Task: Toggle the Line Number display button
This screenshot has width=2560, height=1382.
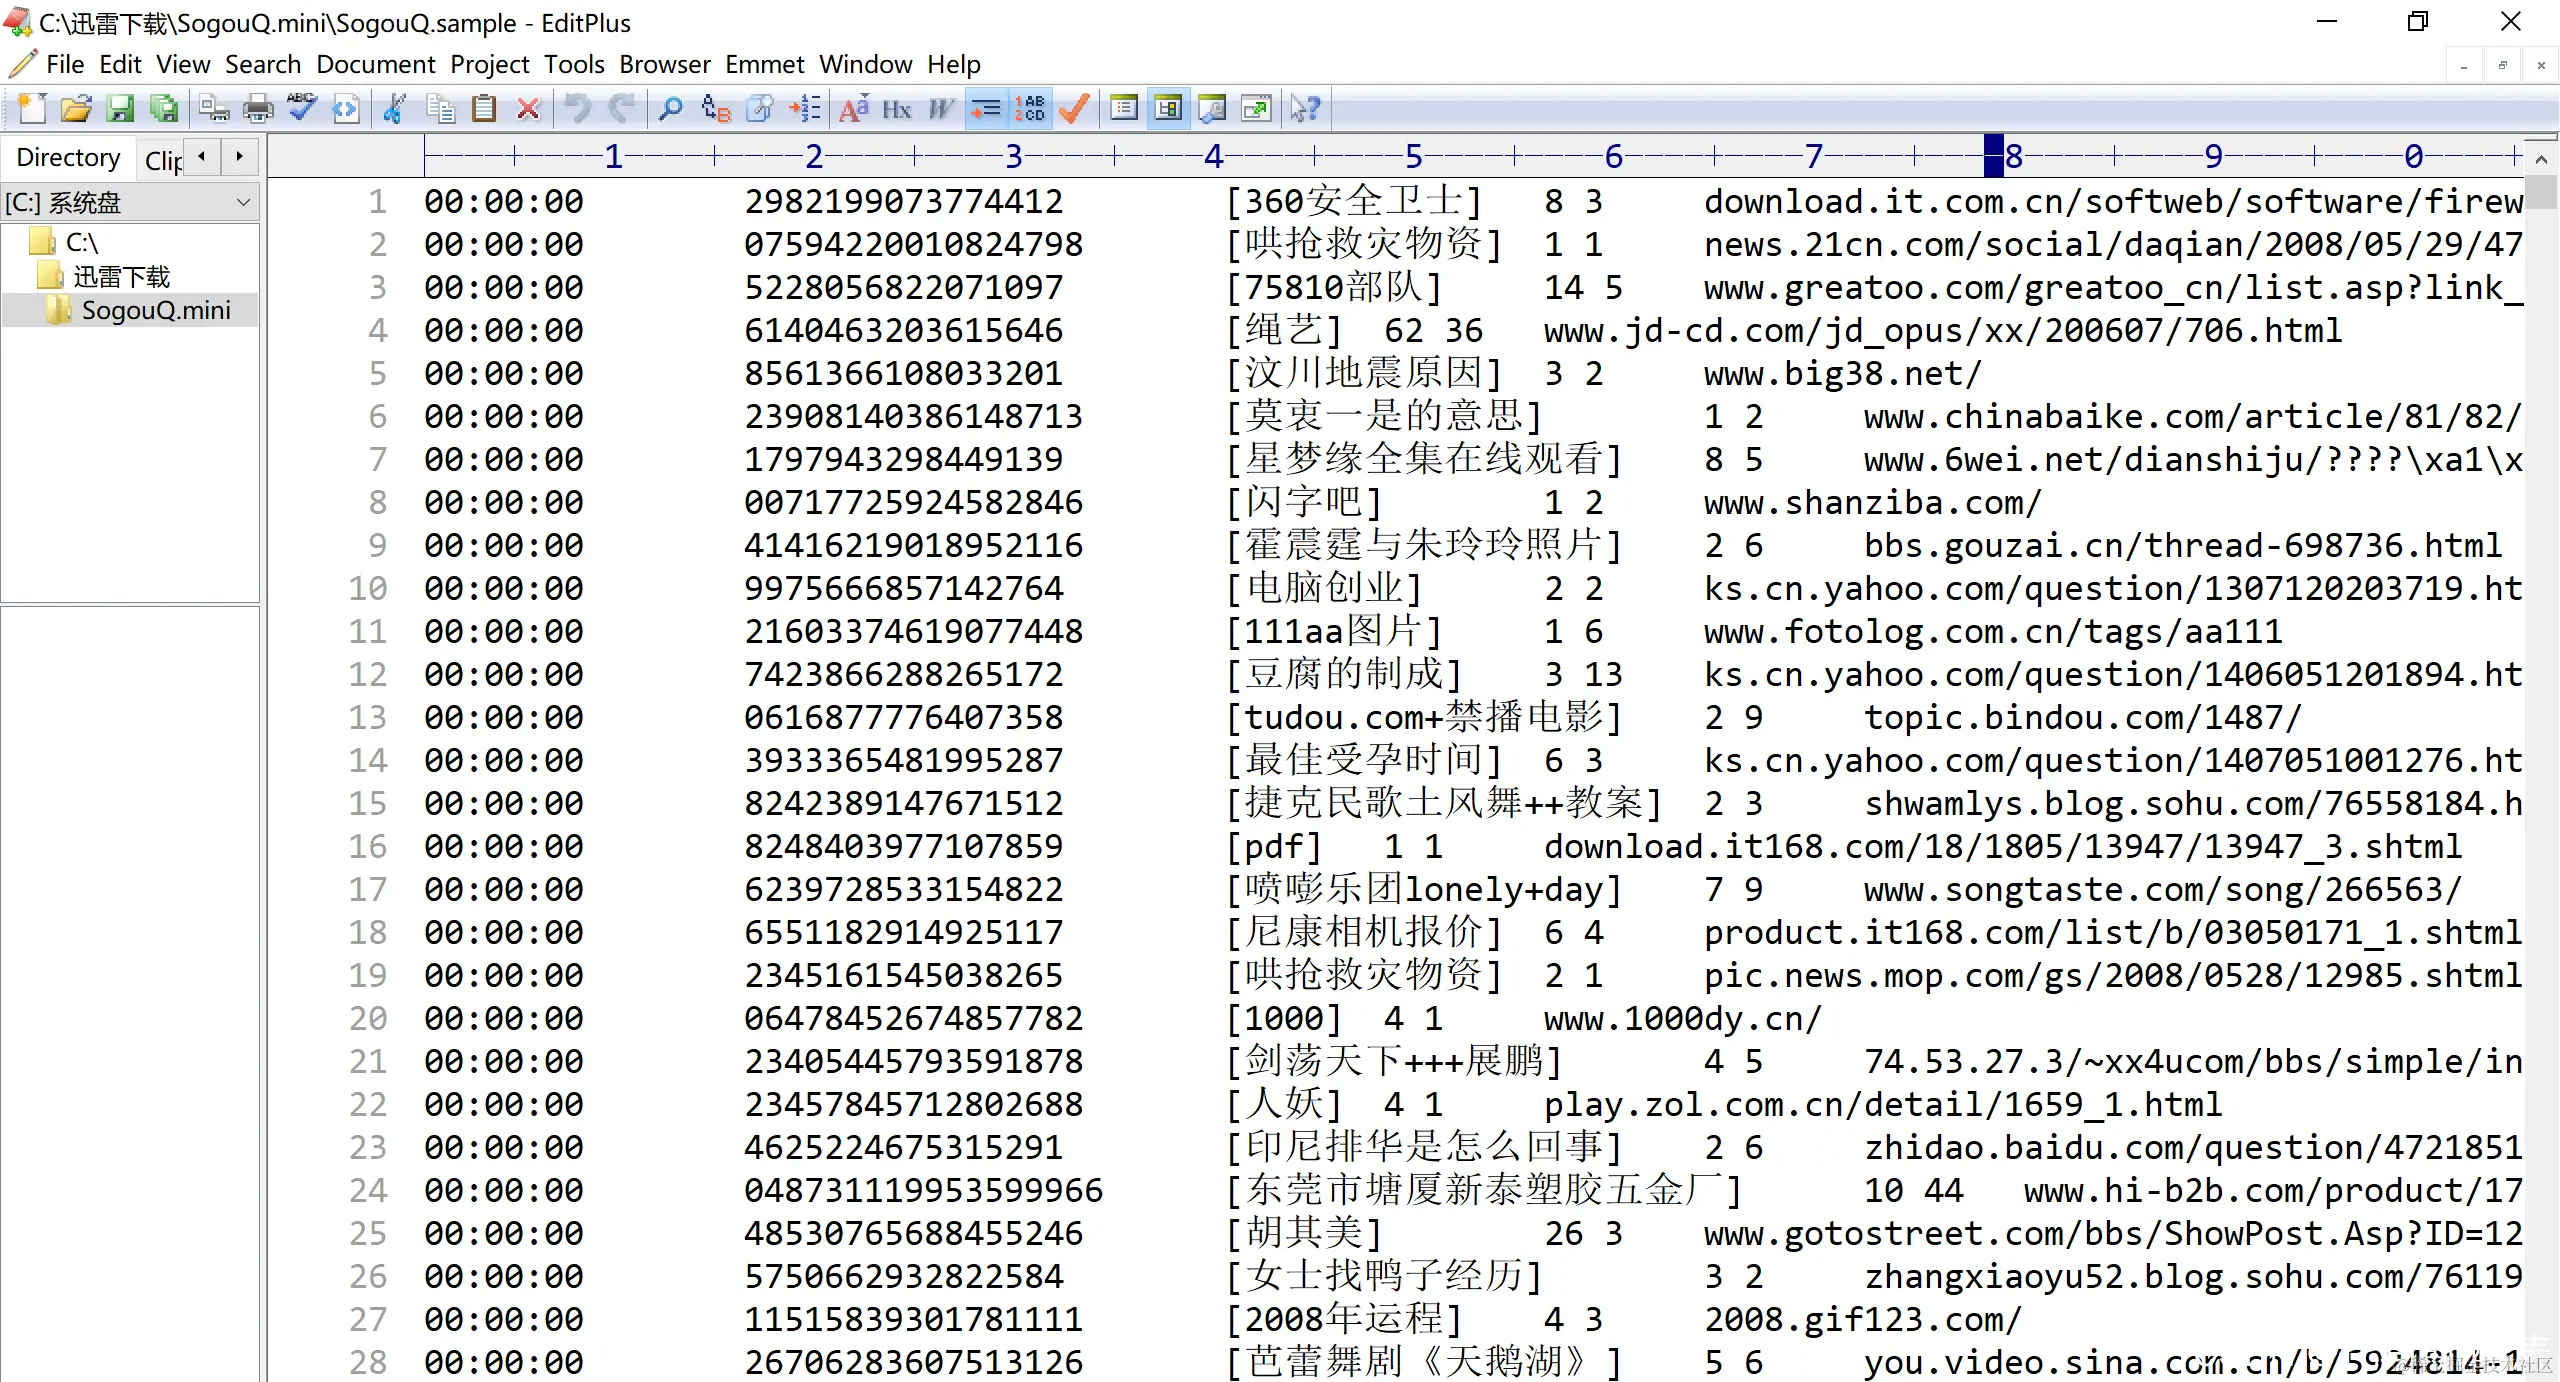Action: coord(1030,109)
